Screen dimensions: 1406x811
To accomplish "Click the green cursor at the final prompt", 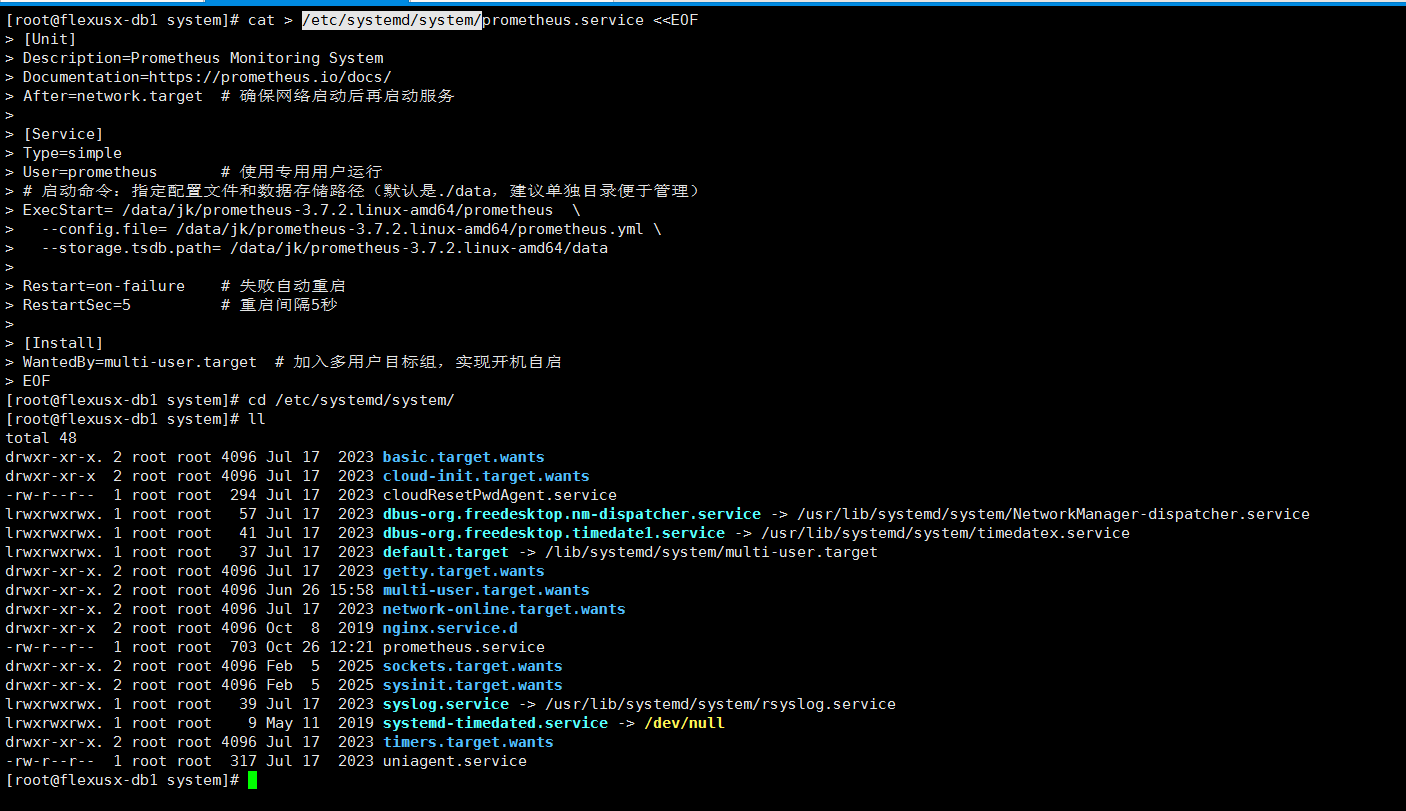I will (x=253, y=780).
